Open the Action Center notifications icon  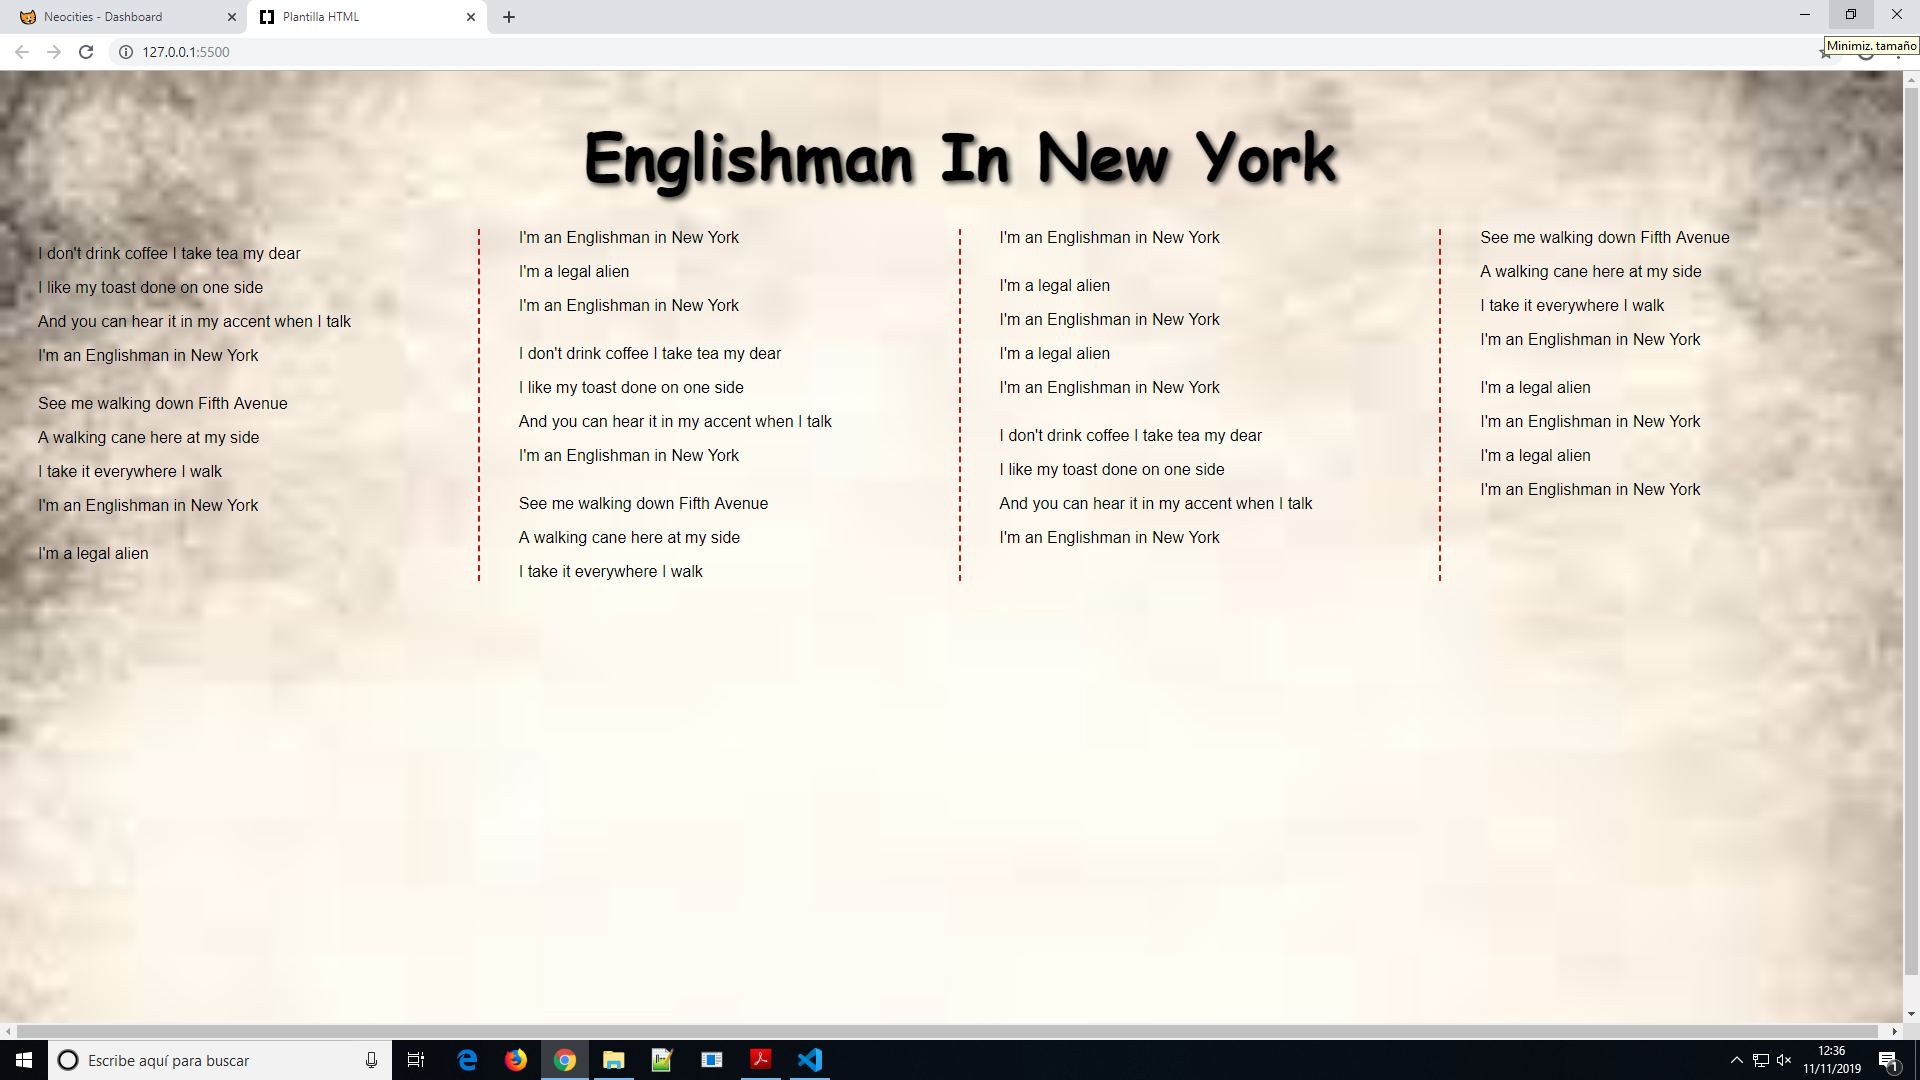click(x=1888, y=1060)
